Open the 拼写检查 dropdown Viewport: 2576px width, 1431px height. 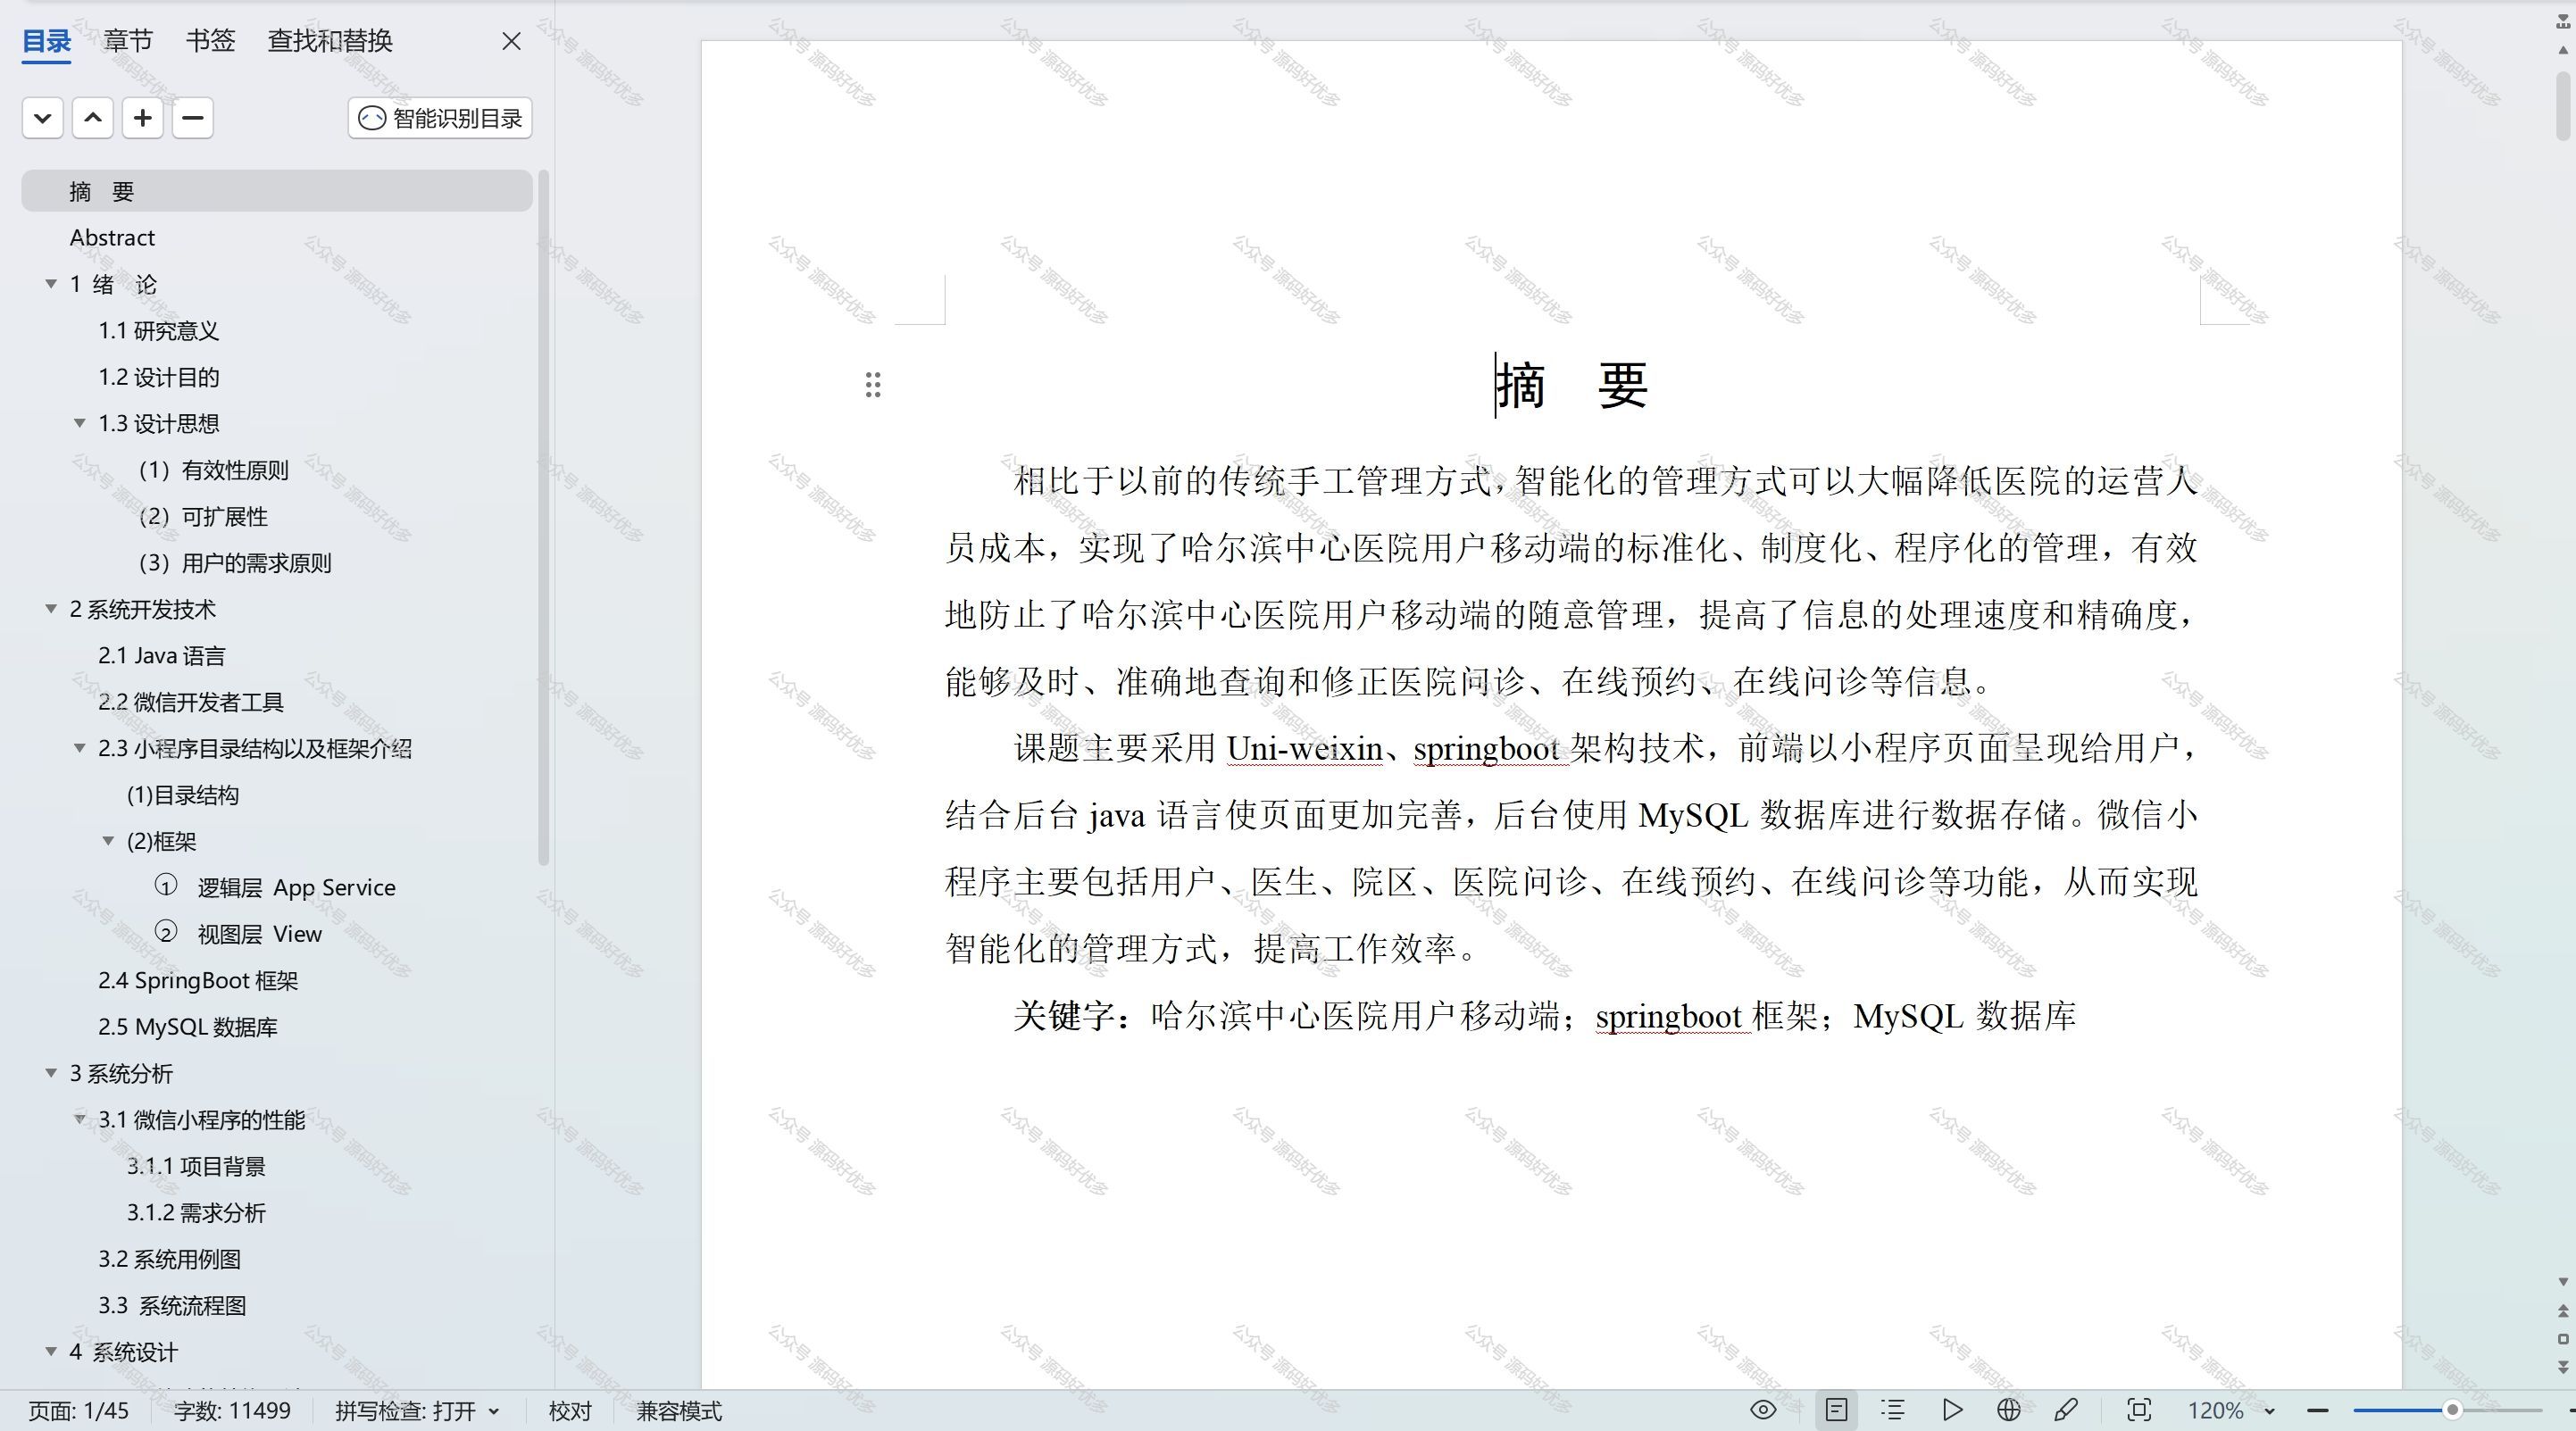click(417, 1411)
